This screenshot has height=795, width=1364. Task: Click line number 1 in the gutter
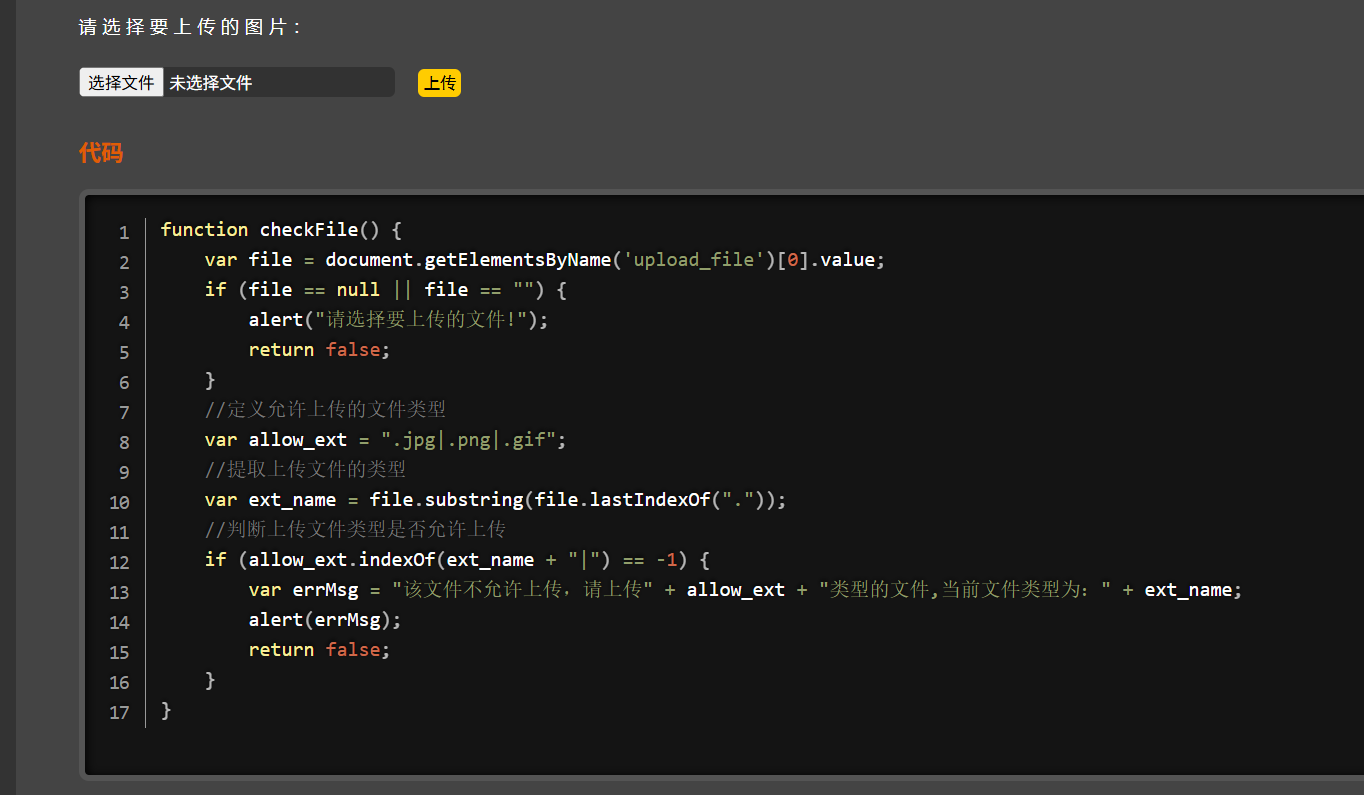point(124,233)
